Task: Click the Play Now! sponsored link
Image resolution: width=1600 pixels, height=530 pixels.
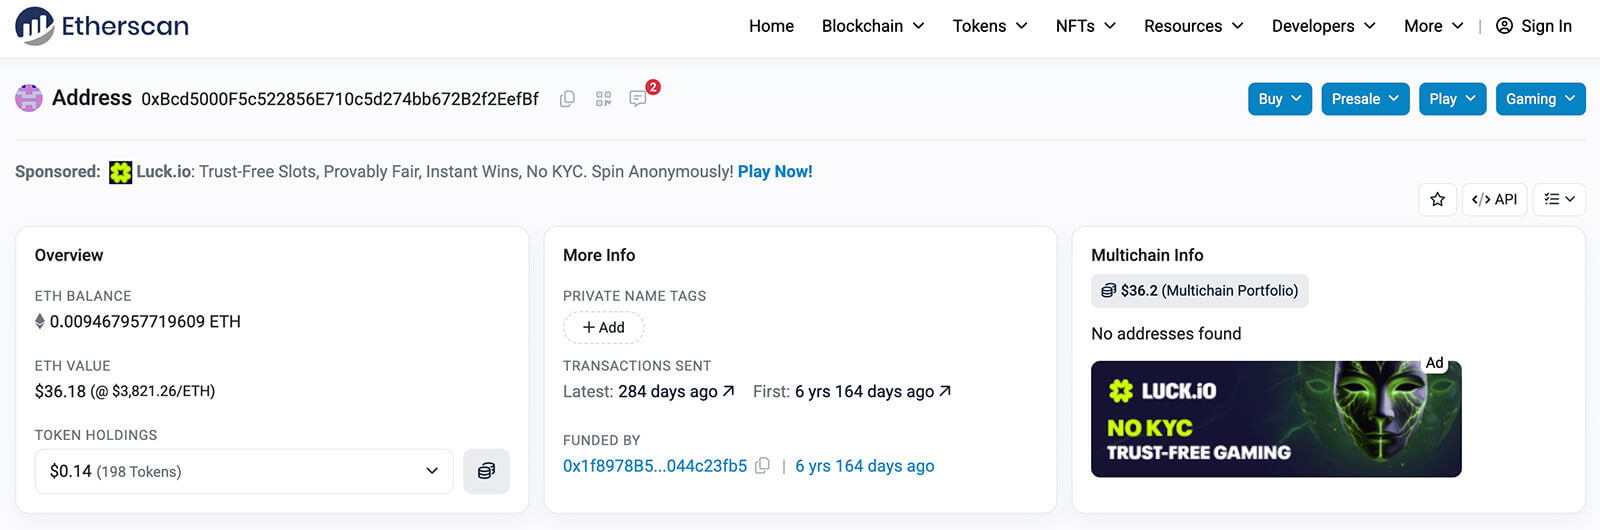Action: coord(775,172)
